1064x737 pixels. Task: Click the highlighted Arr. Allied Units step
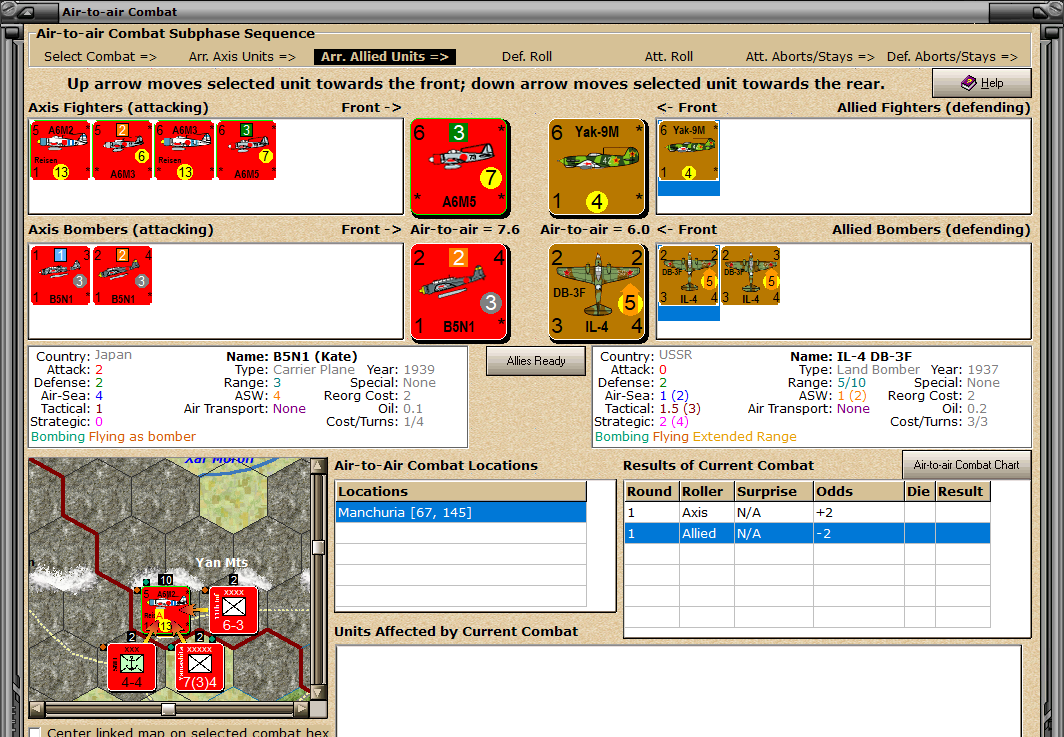pos(385,57)
